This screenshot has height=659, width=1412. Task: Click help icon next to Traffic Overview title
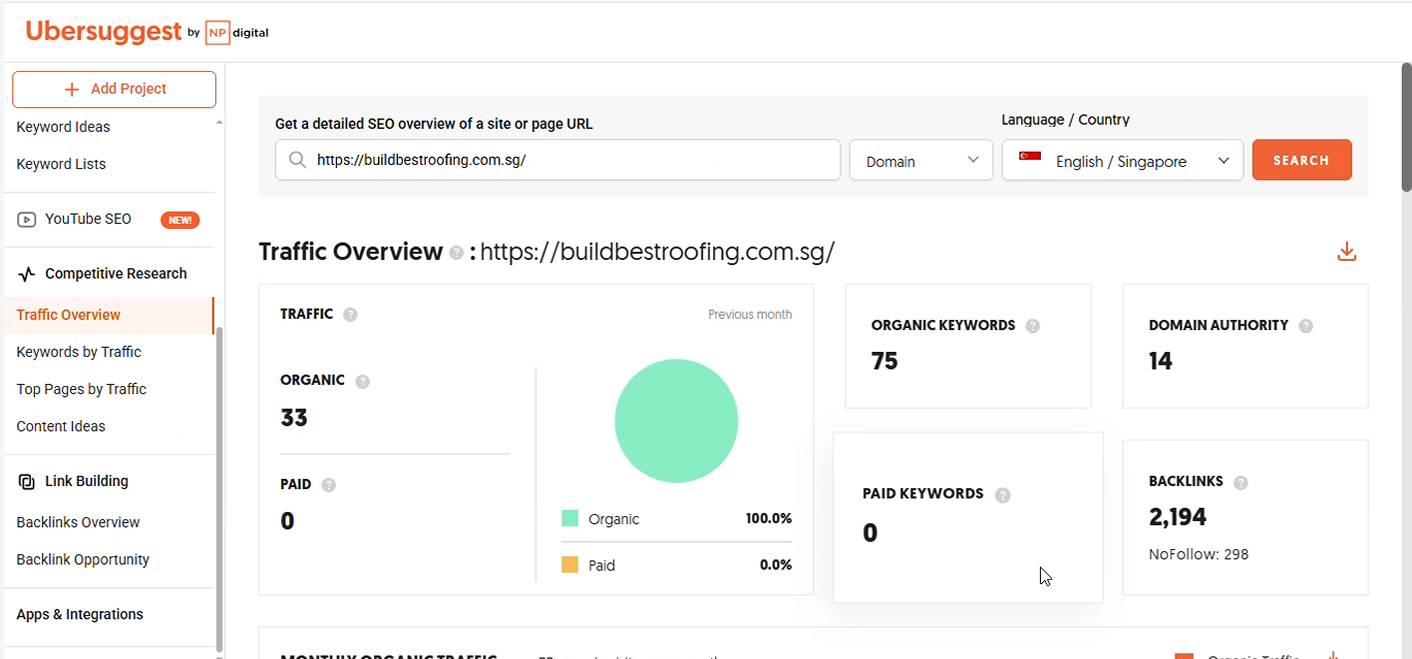click(456, 253)
